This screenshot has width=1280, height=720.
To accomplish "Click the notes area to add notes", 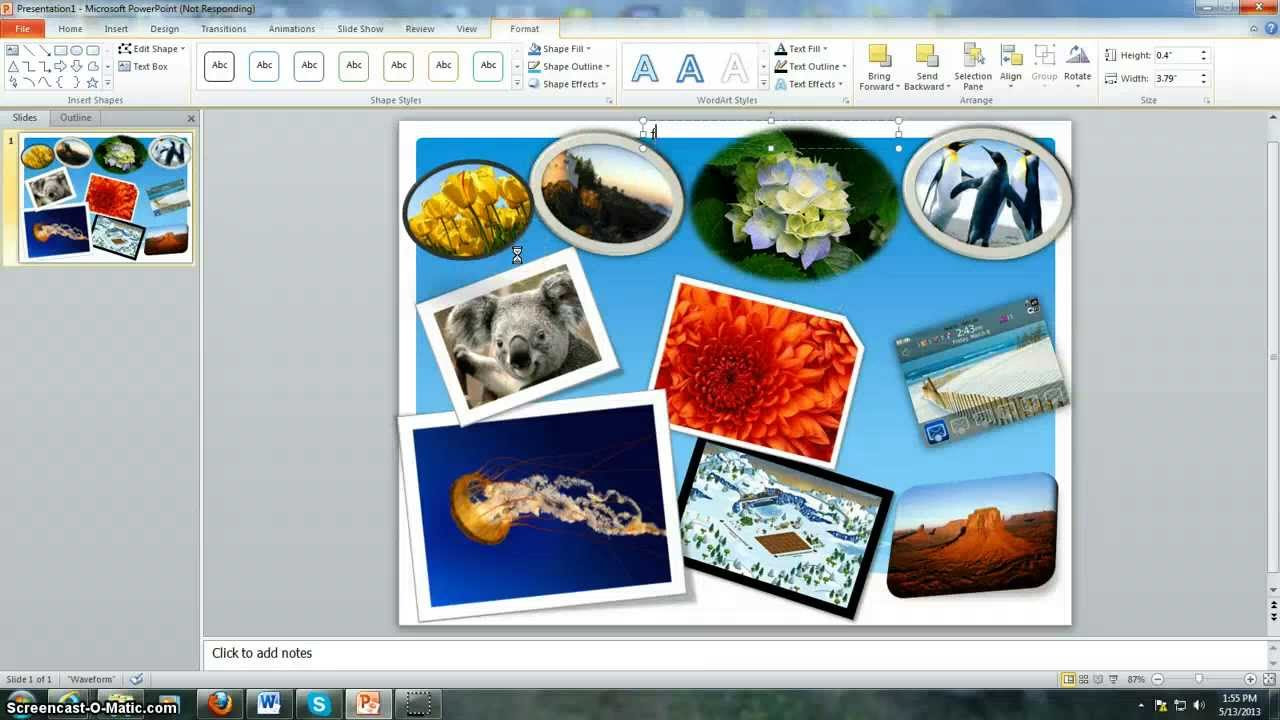I will (x=736, y=653).
